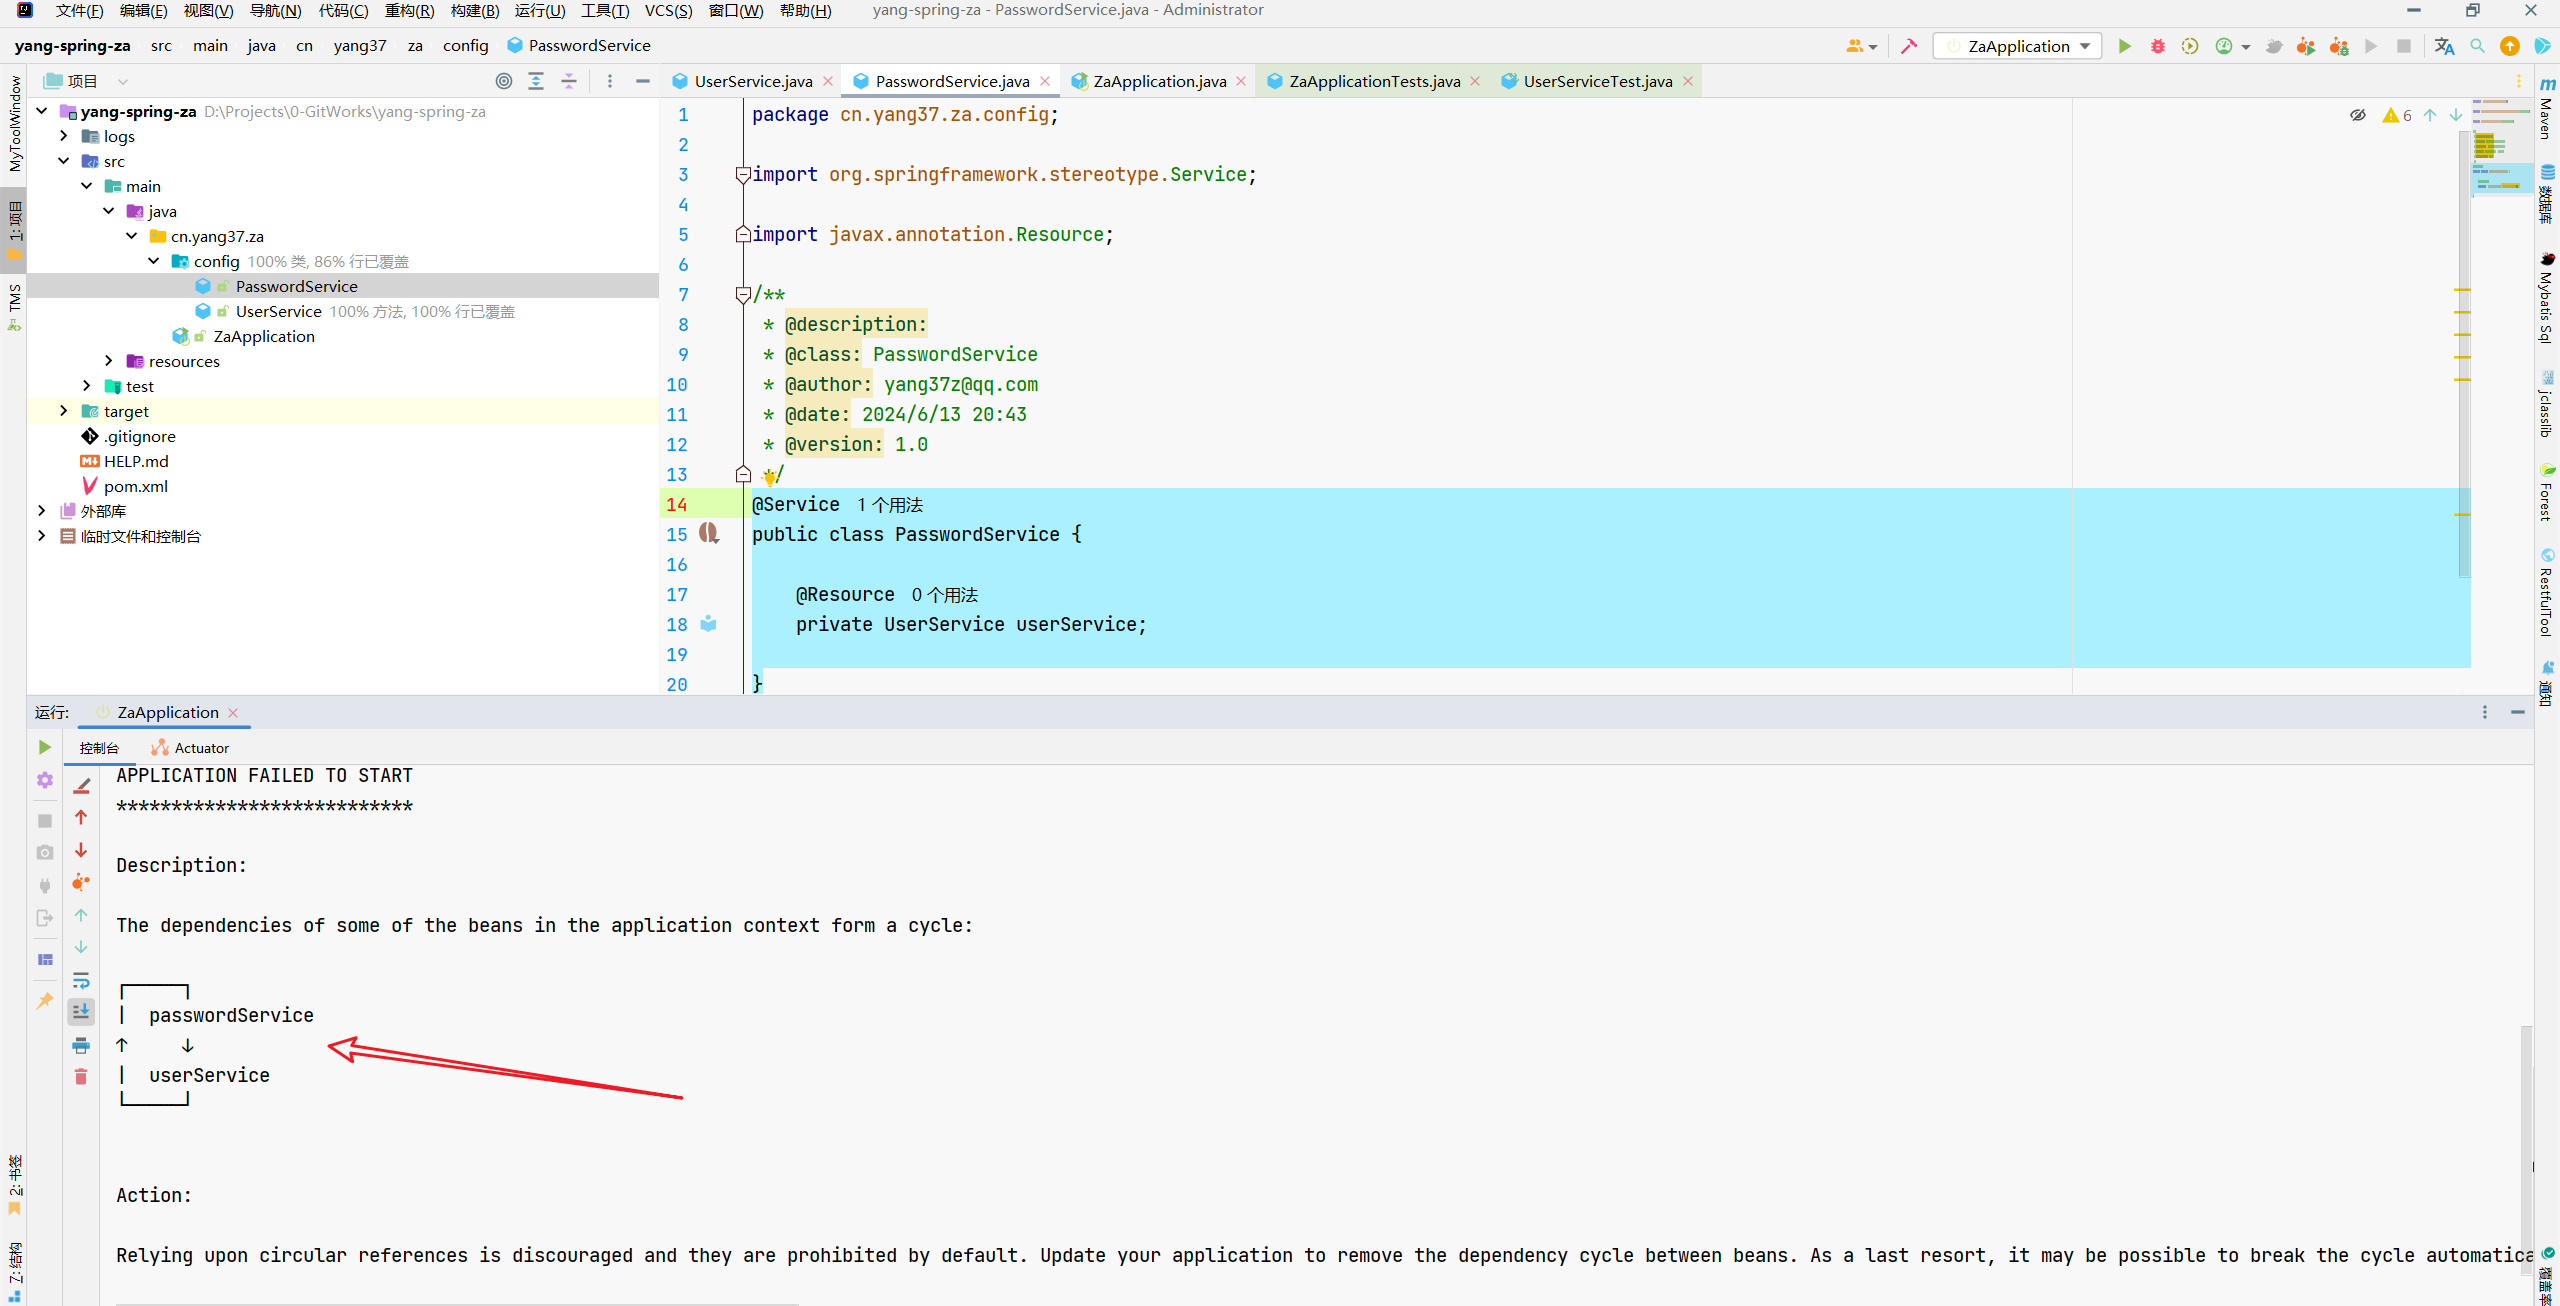The height and width of the screenshot is (1306, 2560).
Task: Switch to the ZaApplicationTests.java tab
Action: click(1374, 81)
